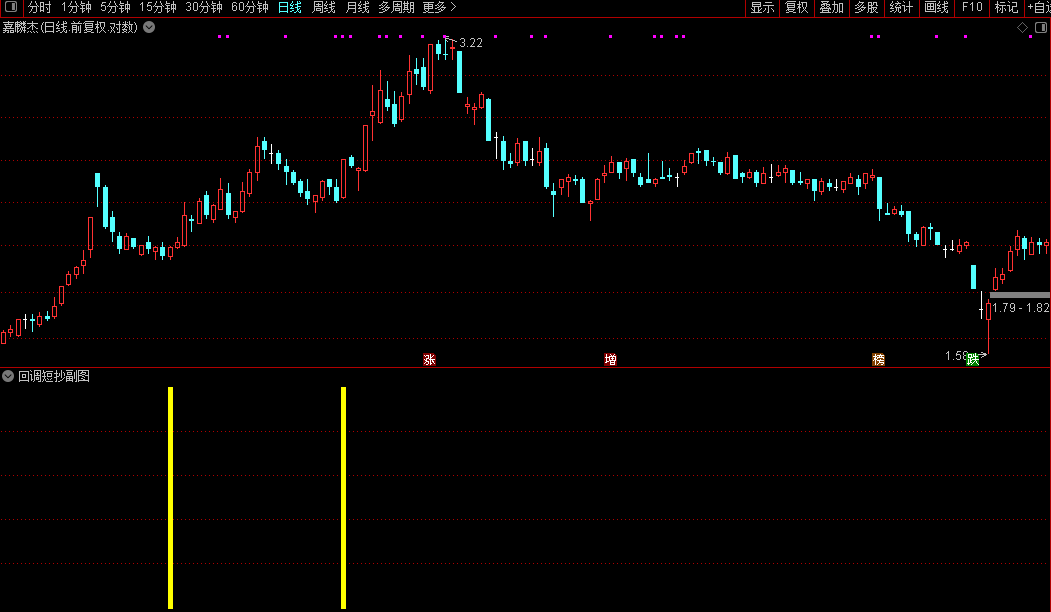Select the 1分钟 period tab
1051x612 pixels.
click(x=76, y=7)
